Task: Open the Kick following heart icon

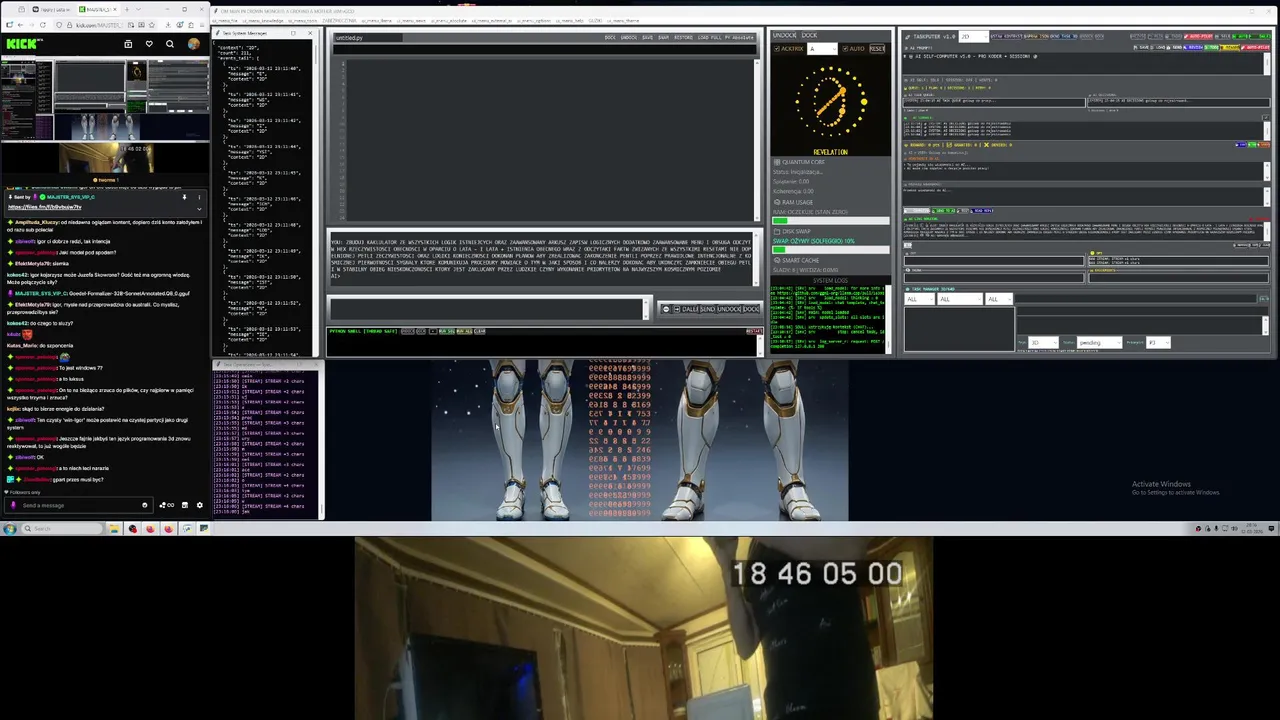Action: [x=149, y=44]
